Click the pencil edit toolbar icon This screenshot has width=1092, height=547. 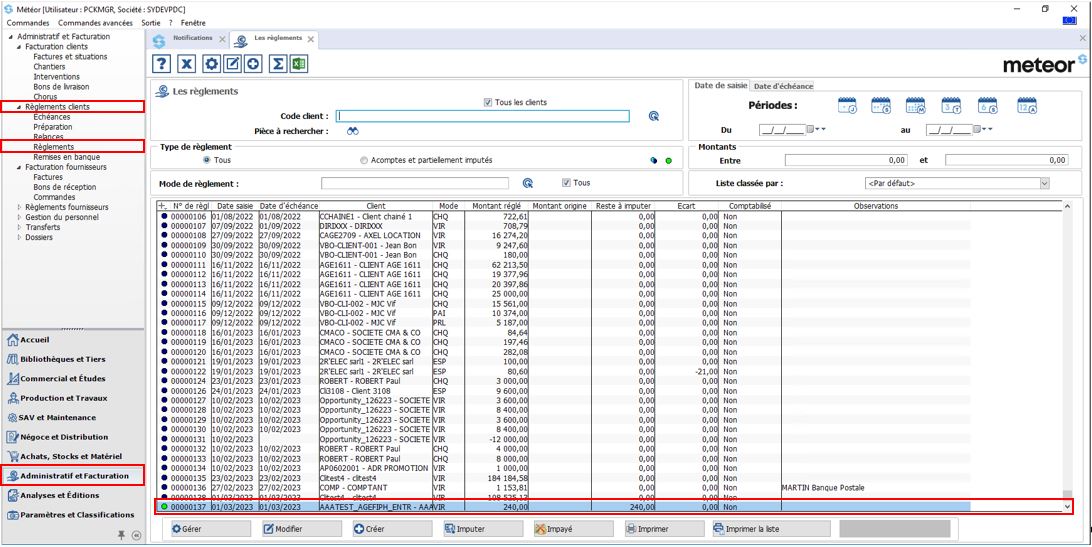click(x=233, y=64)
